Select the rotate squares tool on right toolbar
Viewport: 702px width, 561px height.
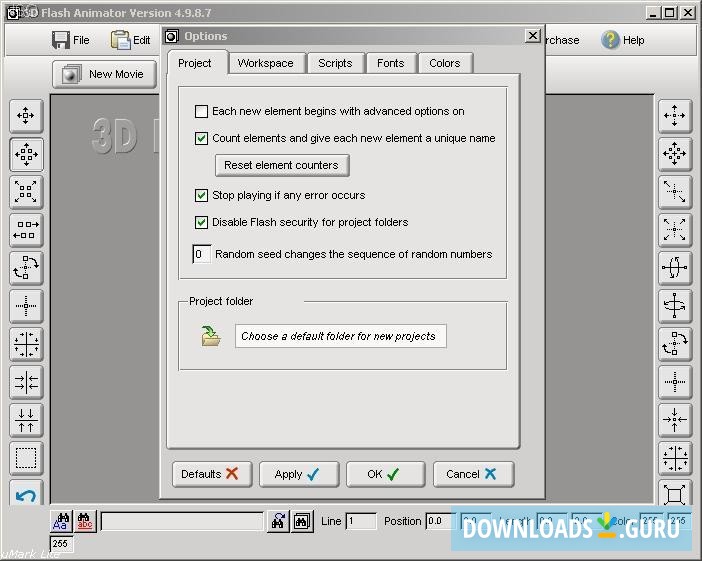pos(675,344)
